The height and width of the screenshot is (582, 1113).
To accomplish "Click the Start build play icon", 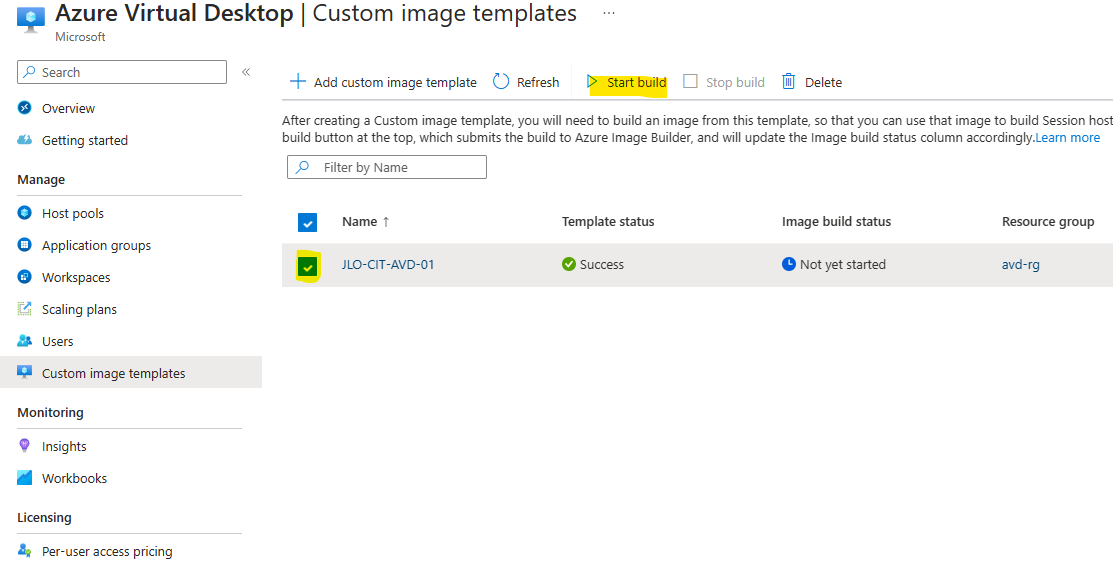I will click(x=592, y=82).
